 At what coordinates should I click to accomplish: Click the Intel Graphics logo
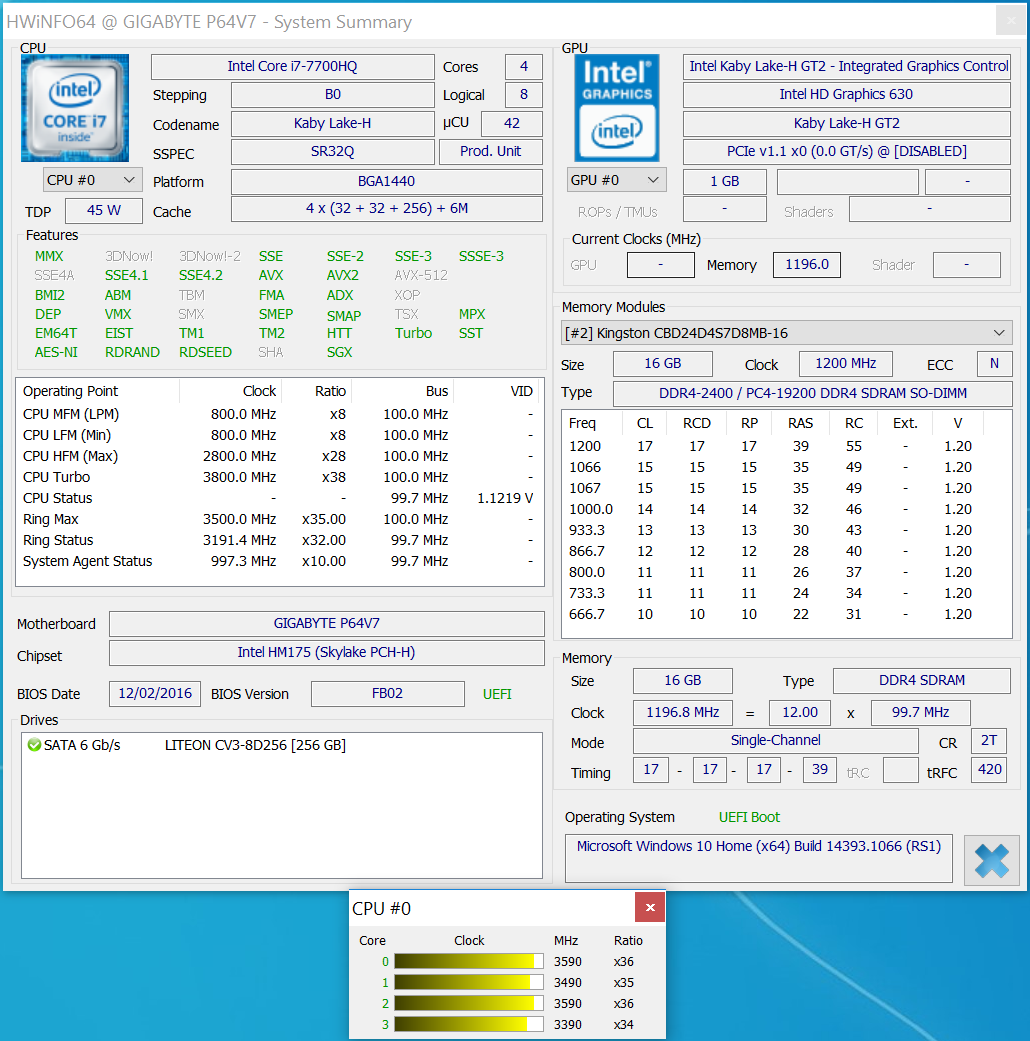click(x=617, y=108)
